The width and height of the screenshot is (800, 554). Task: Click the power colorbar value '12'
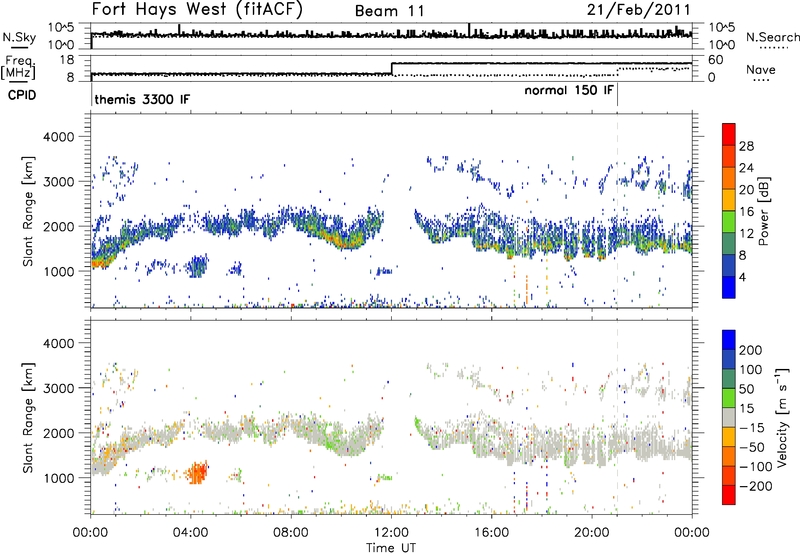(746, 234)
